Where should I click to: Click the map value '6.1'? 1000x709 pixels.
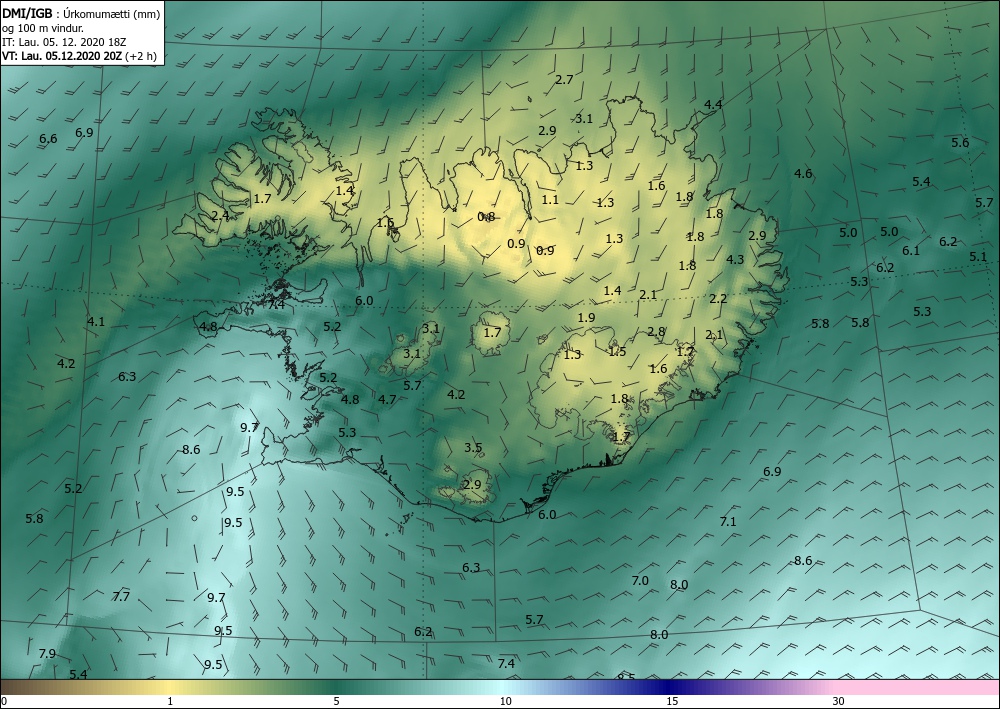pyautogui.click(x=911, y=251)
